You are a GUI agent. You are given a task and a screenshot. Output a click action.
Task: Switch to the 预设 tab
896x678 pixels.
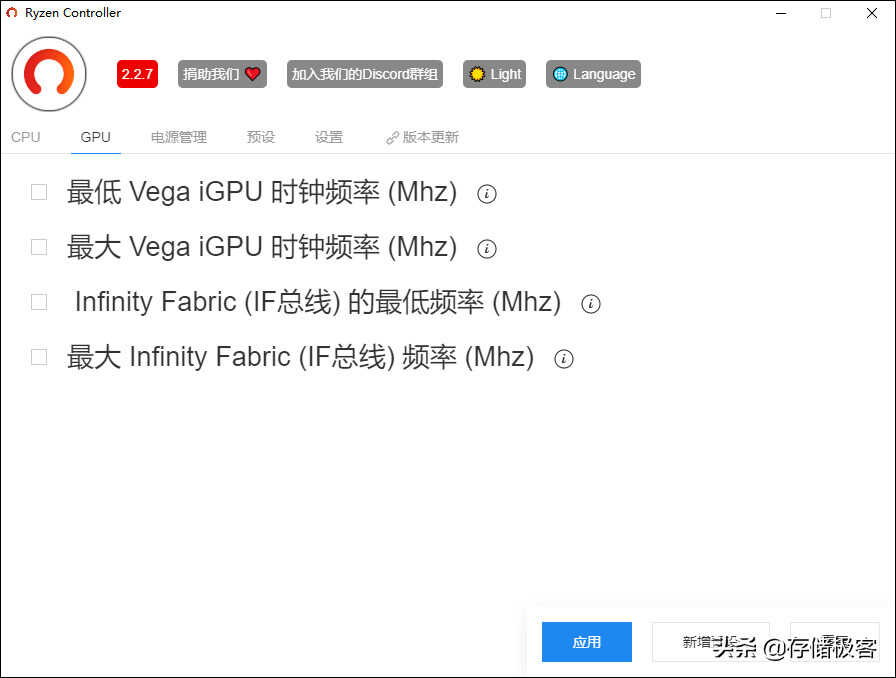point(261,137)
